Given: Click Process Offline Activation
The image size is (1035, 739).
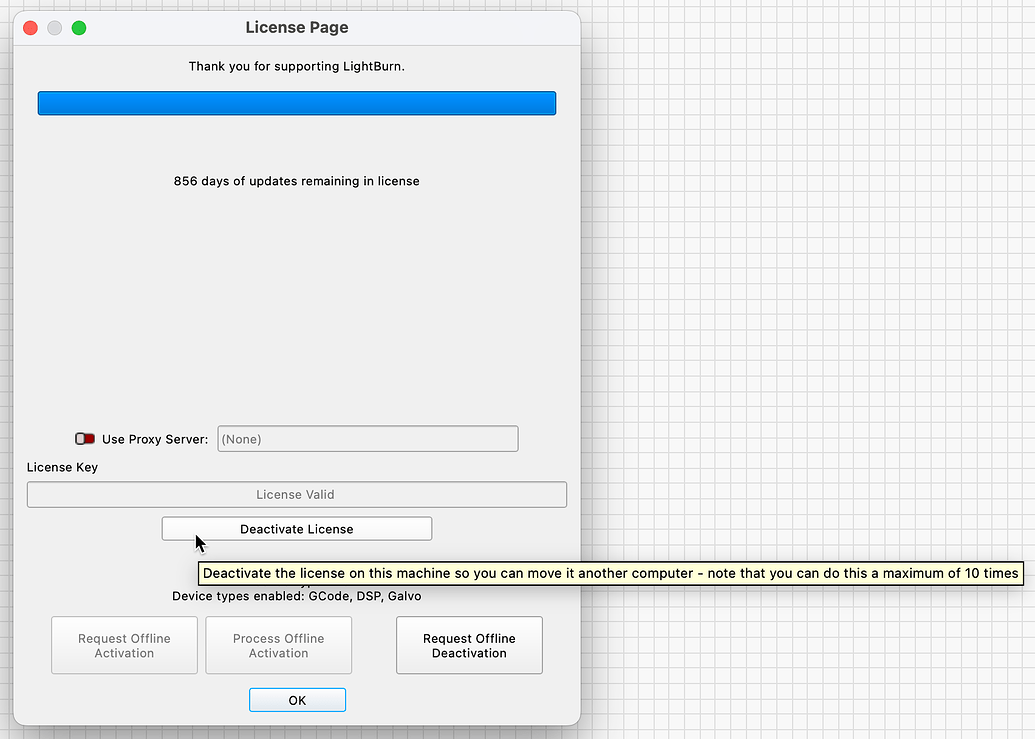Looking at the screenshot, I should 278,645.
